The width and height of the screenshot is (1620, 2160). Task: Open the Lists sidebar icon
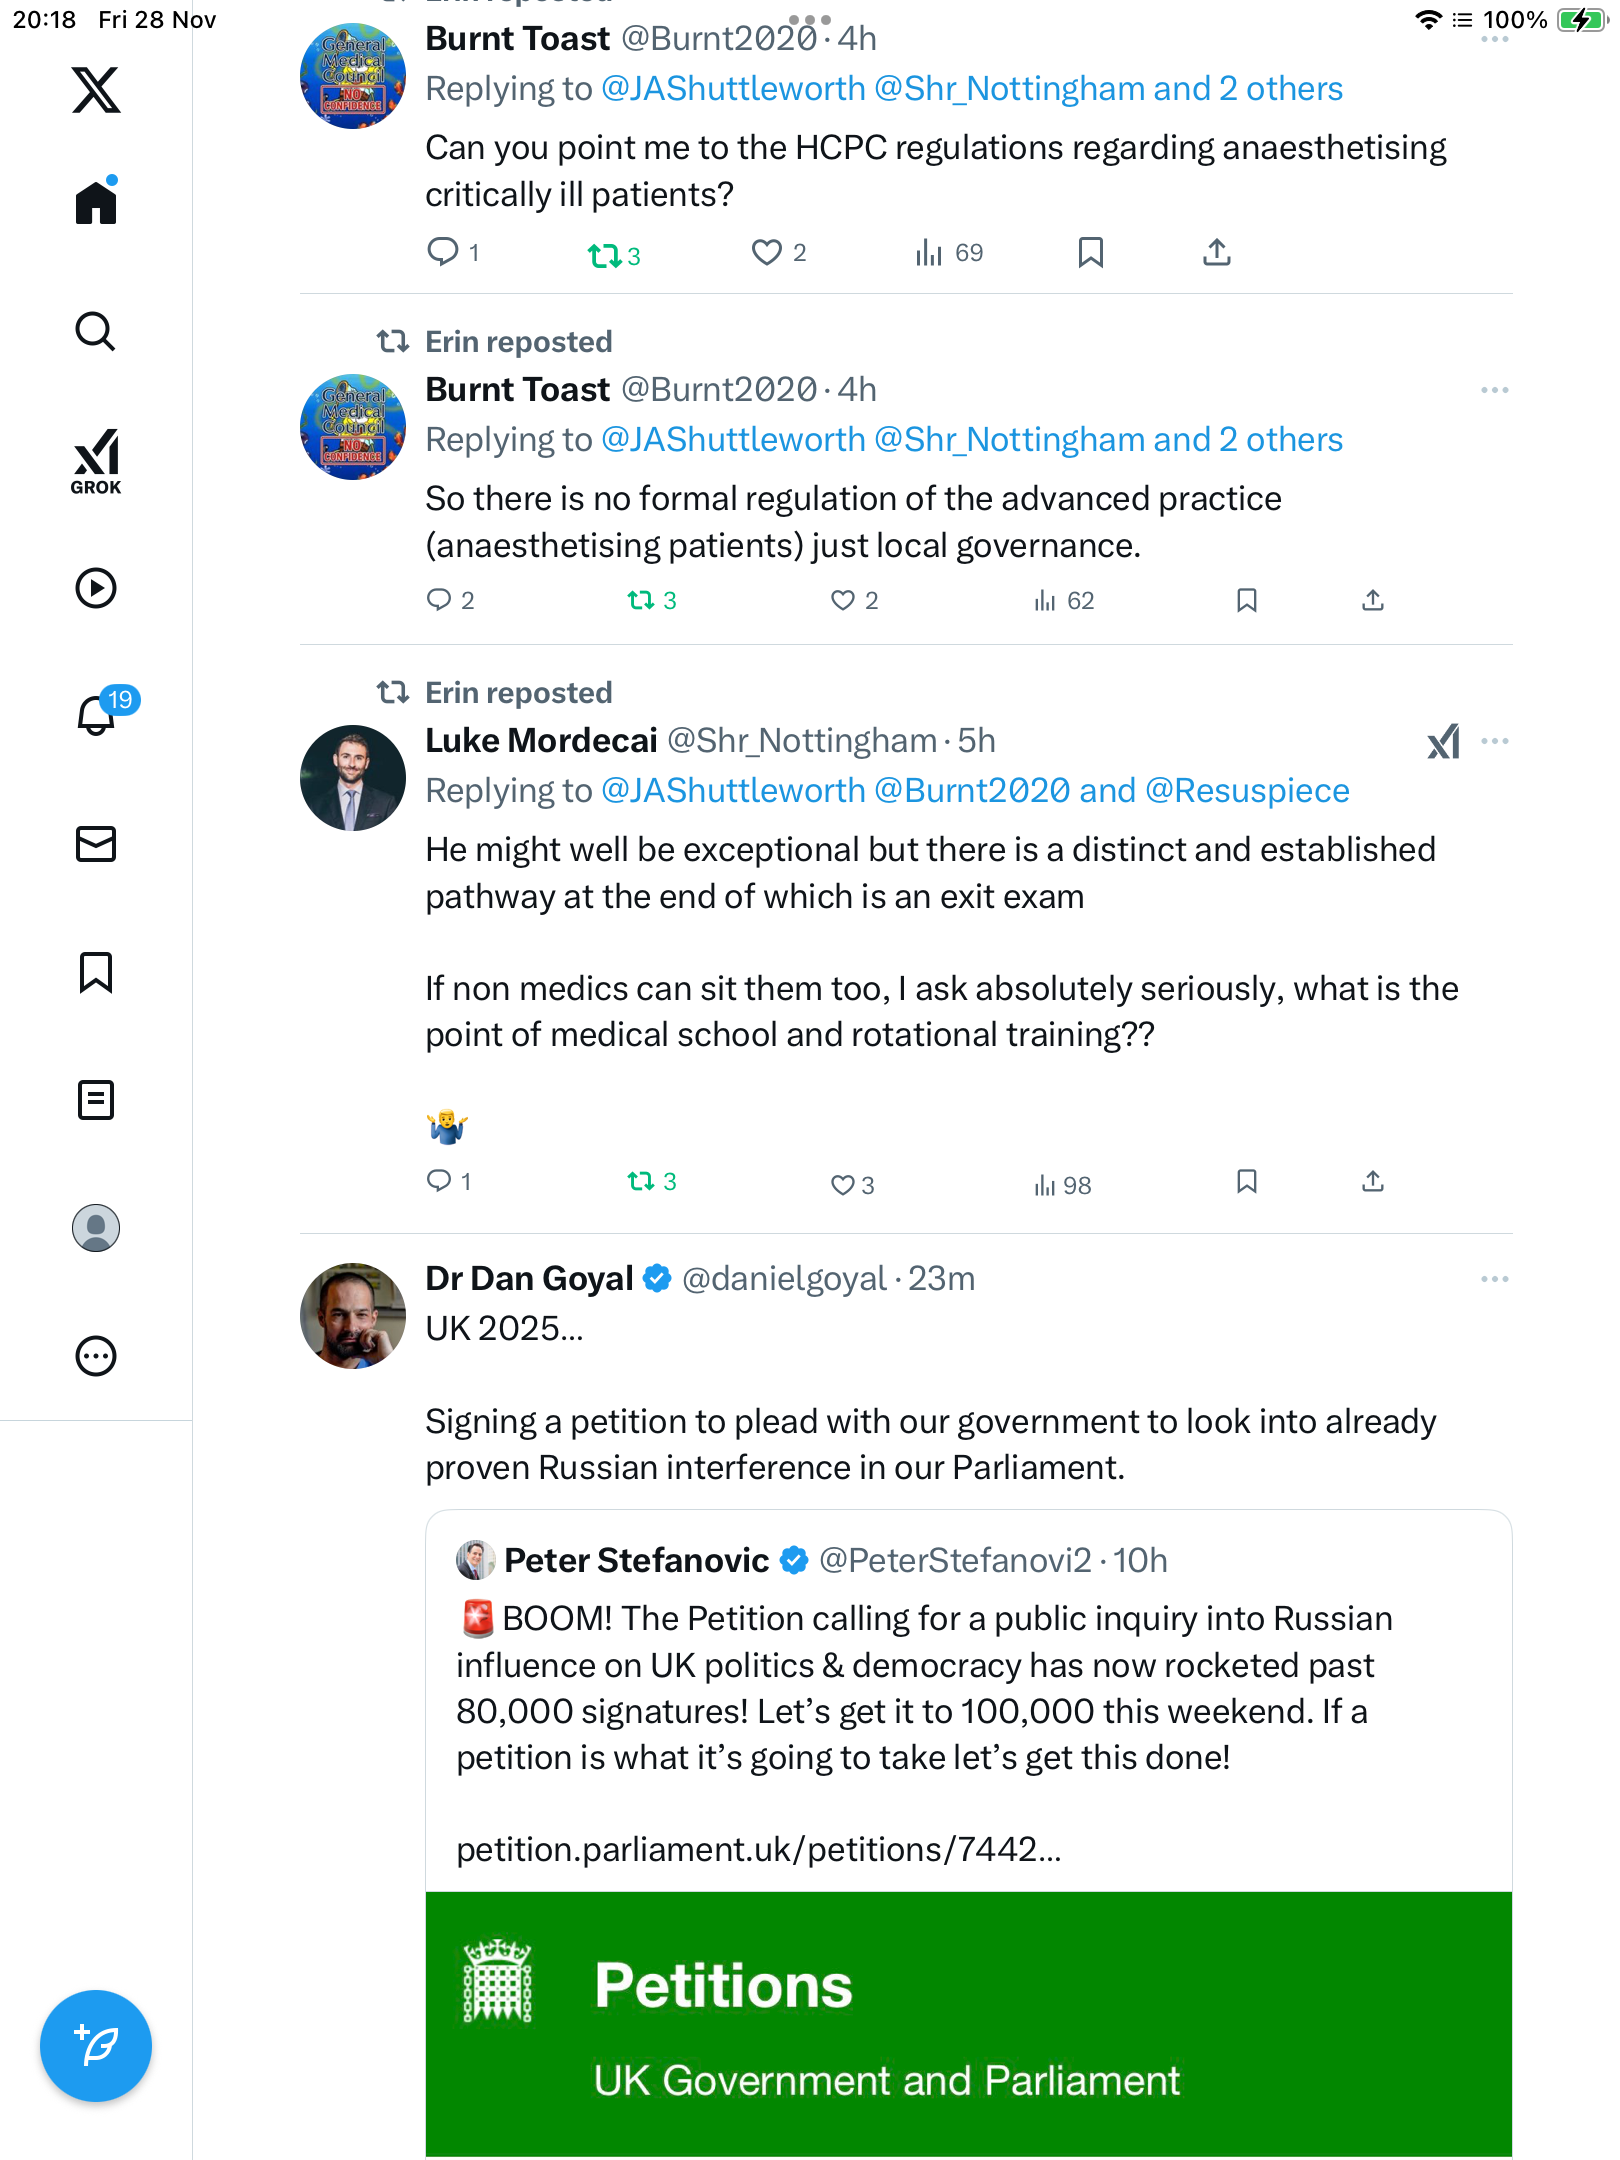coord(96,1100)
